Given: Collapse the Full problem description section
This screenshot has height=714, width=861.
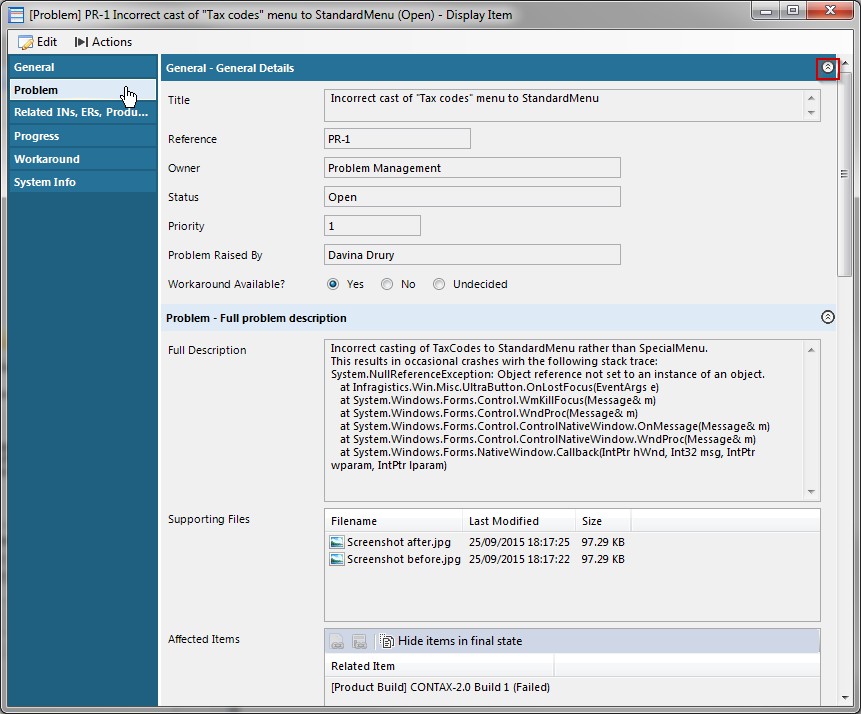Looking at the screenshot, I should 828,317.
